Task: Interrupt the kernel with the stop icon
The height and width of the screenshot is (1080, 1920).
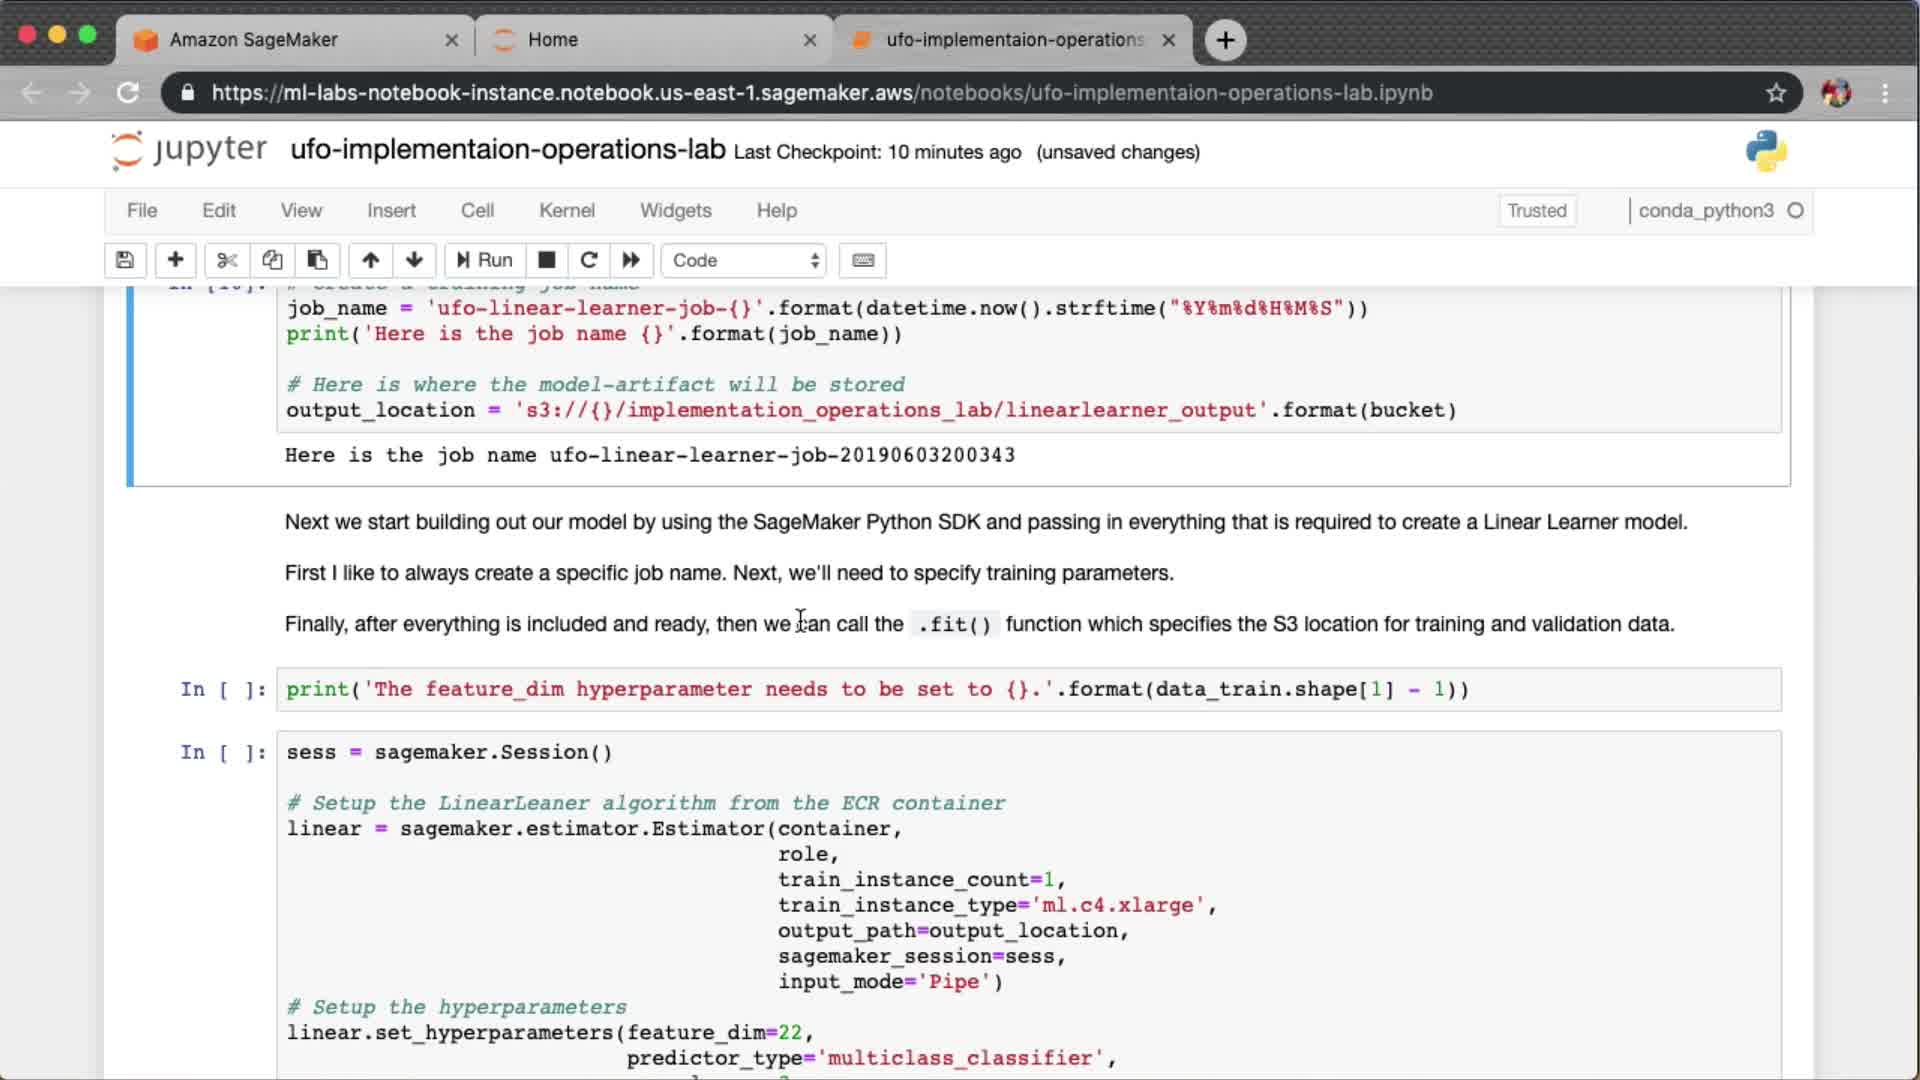Action: click(546, 260)
